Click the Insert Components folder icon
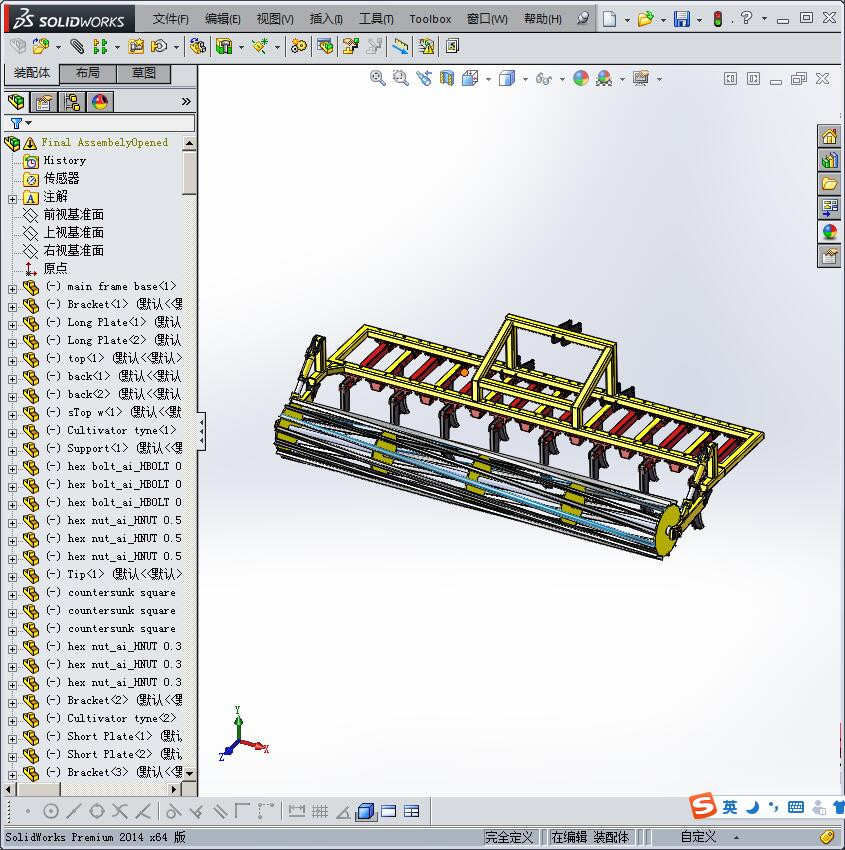 click(41, 47)
